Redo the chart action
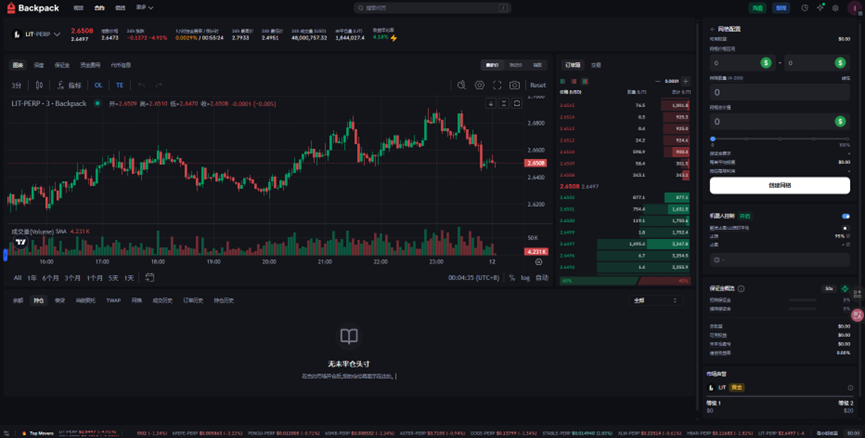 [x=159, y=85]
